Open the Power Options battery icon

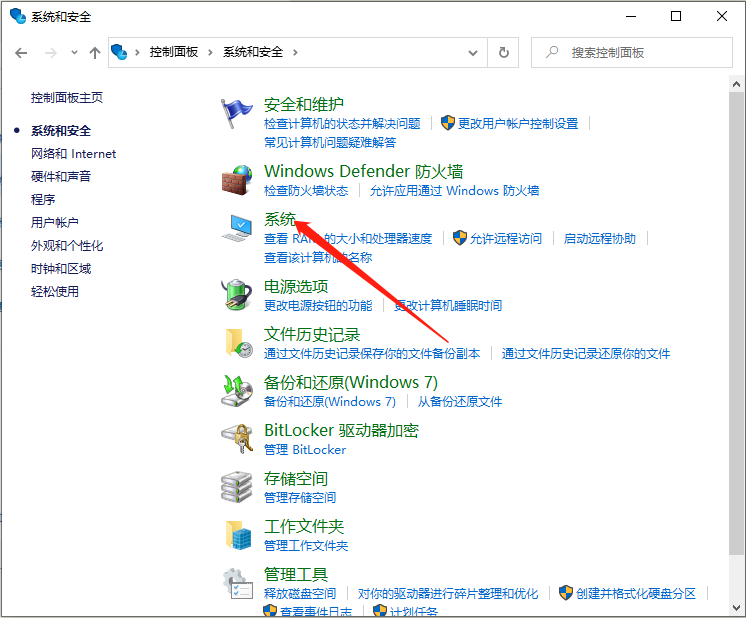click(236, 295)
